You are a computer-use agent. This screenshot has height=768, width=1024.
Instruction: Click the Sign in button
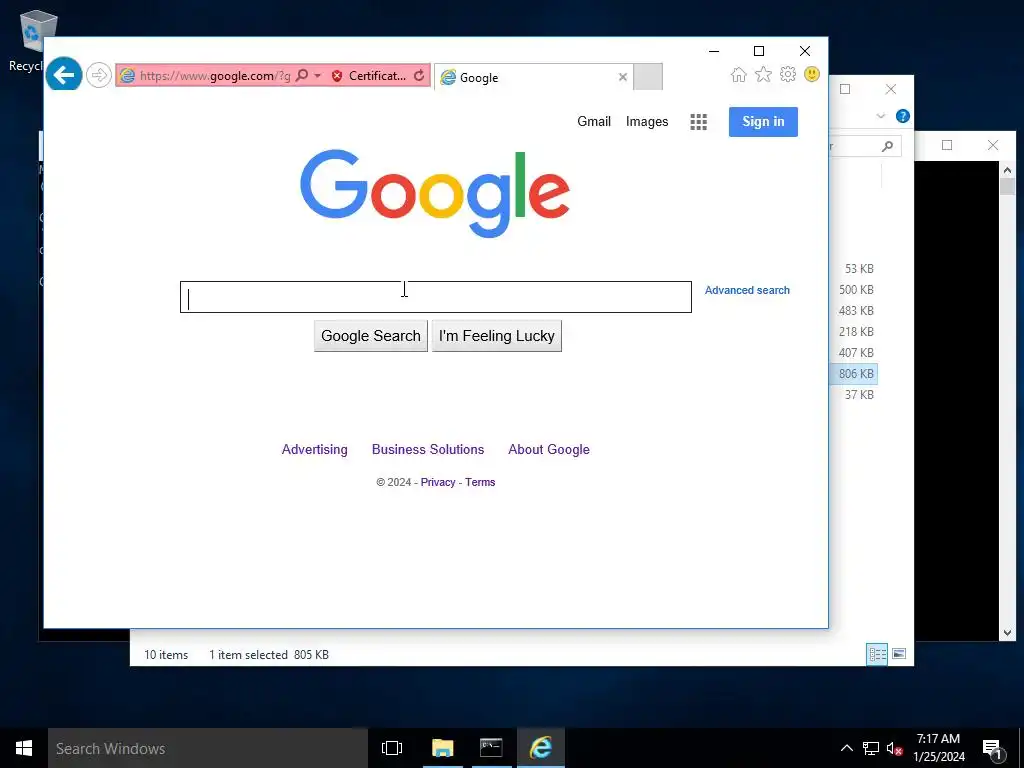coord(763,121)
